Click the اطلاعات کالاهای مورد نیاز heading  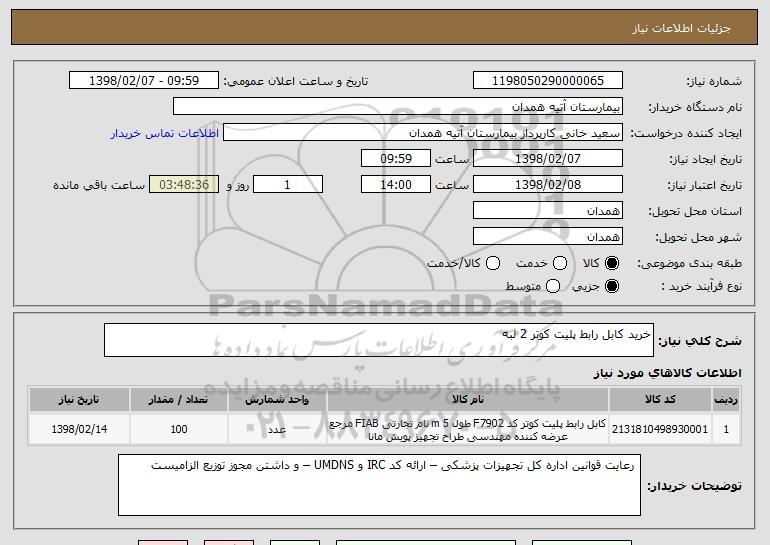coord(667,374)
